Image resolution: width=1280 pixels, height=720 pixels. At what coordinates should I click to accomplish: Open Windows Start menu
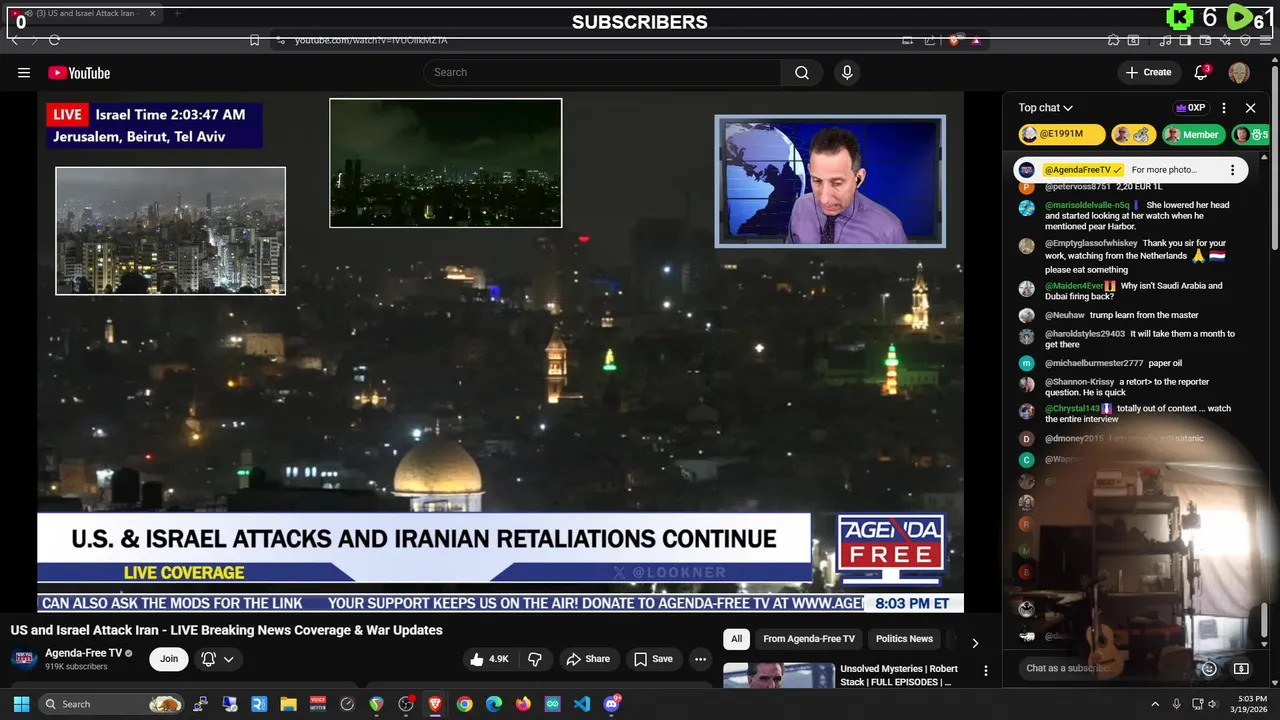click(21, 704)
